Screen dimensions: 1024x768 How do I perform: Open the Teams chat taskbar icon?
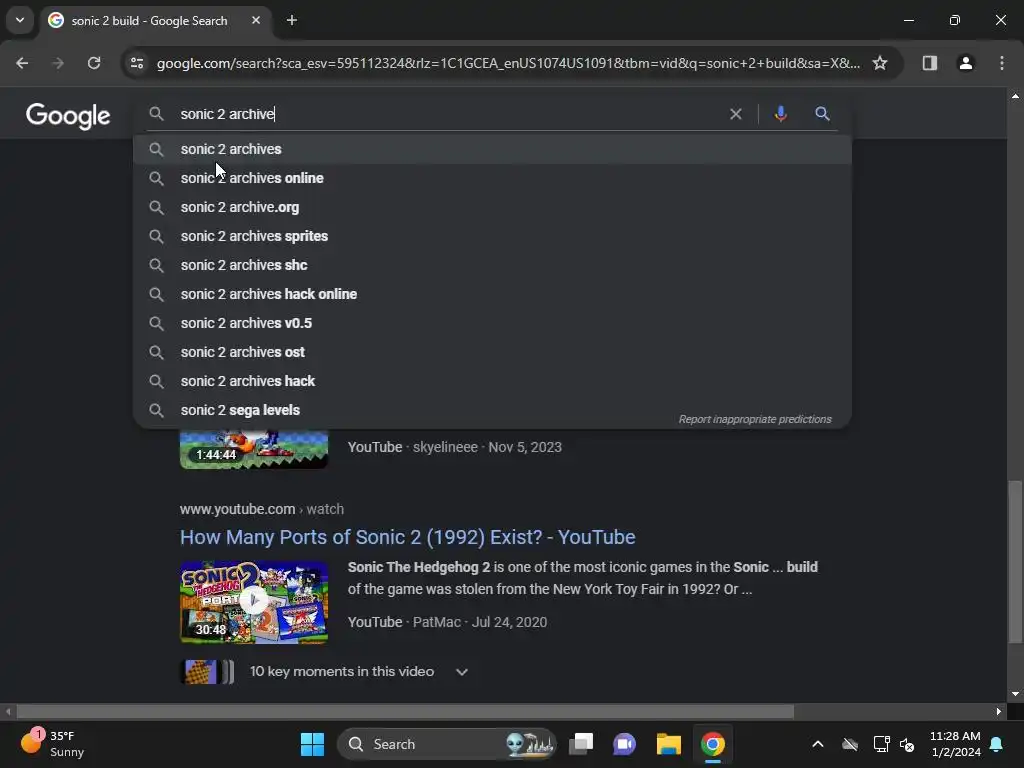(624, 744)
